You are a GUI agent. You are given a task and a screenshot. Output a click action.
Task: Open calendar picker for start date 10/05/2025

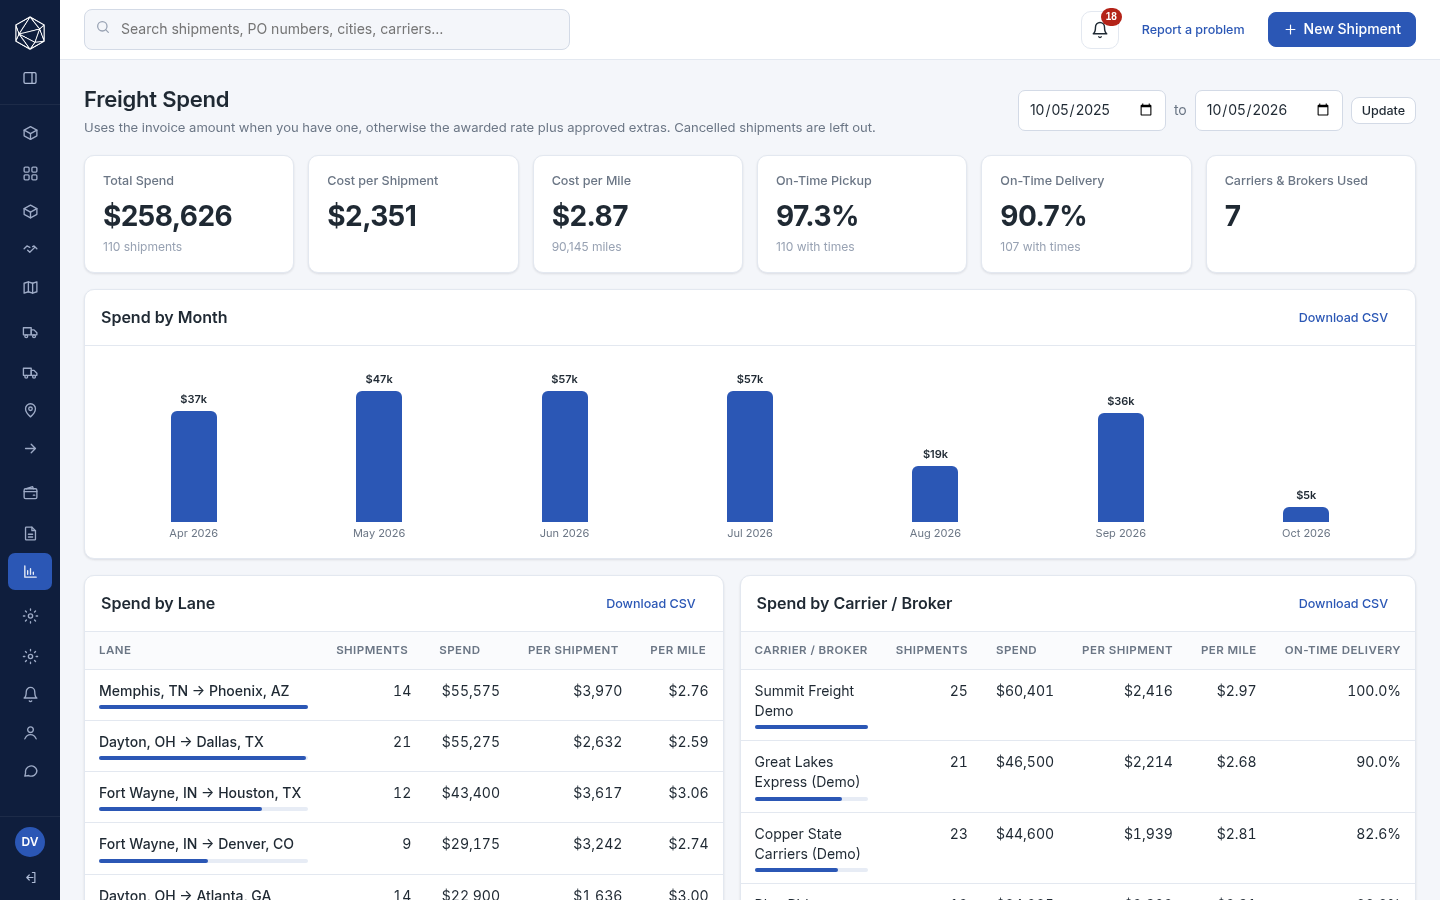[1146, 110]
